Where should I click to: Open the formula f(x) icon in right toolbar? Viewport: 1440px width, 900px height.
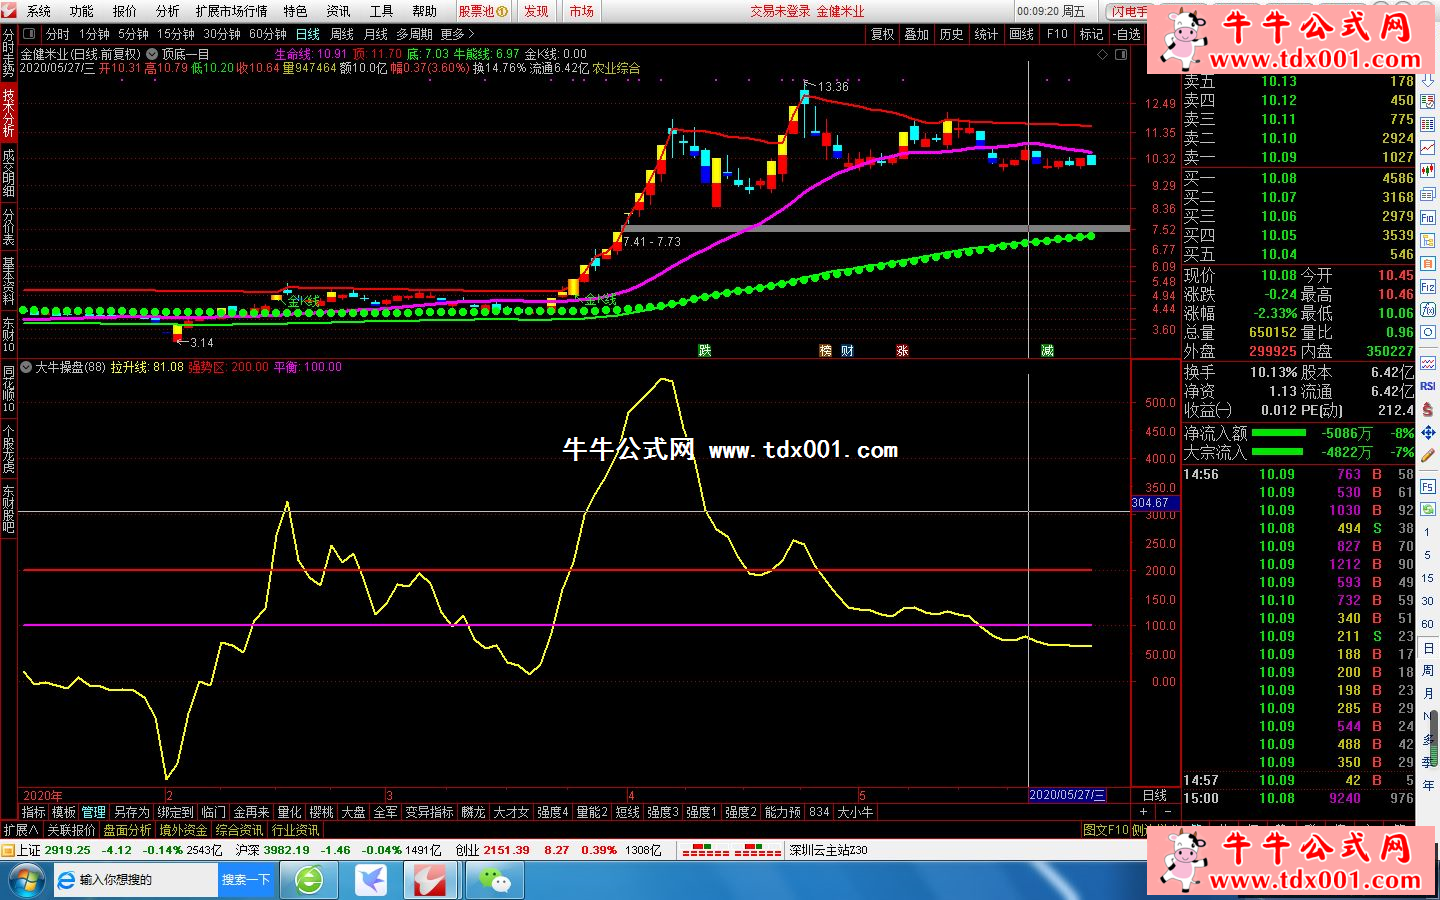[1428, 310]
